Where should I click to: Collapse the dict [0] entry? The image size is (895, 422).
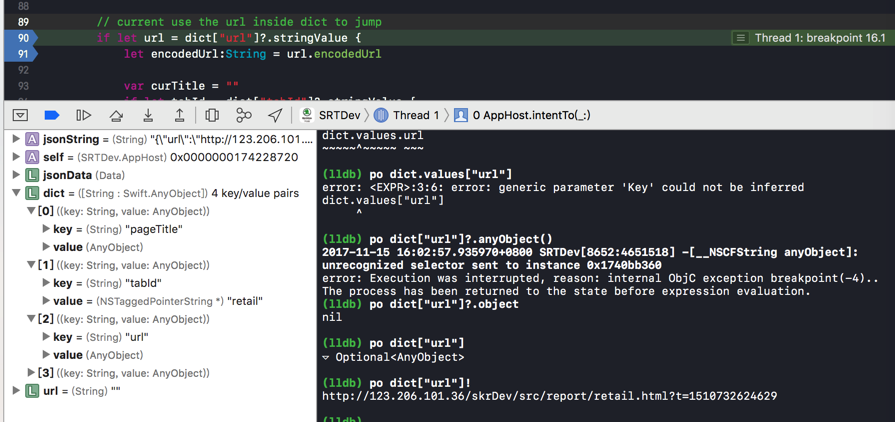pyautogui.click(x=31, y=211)
